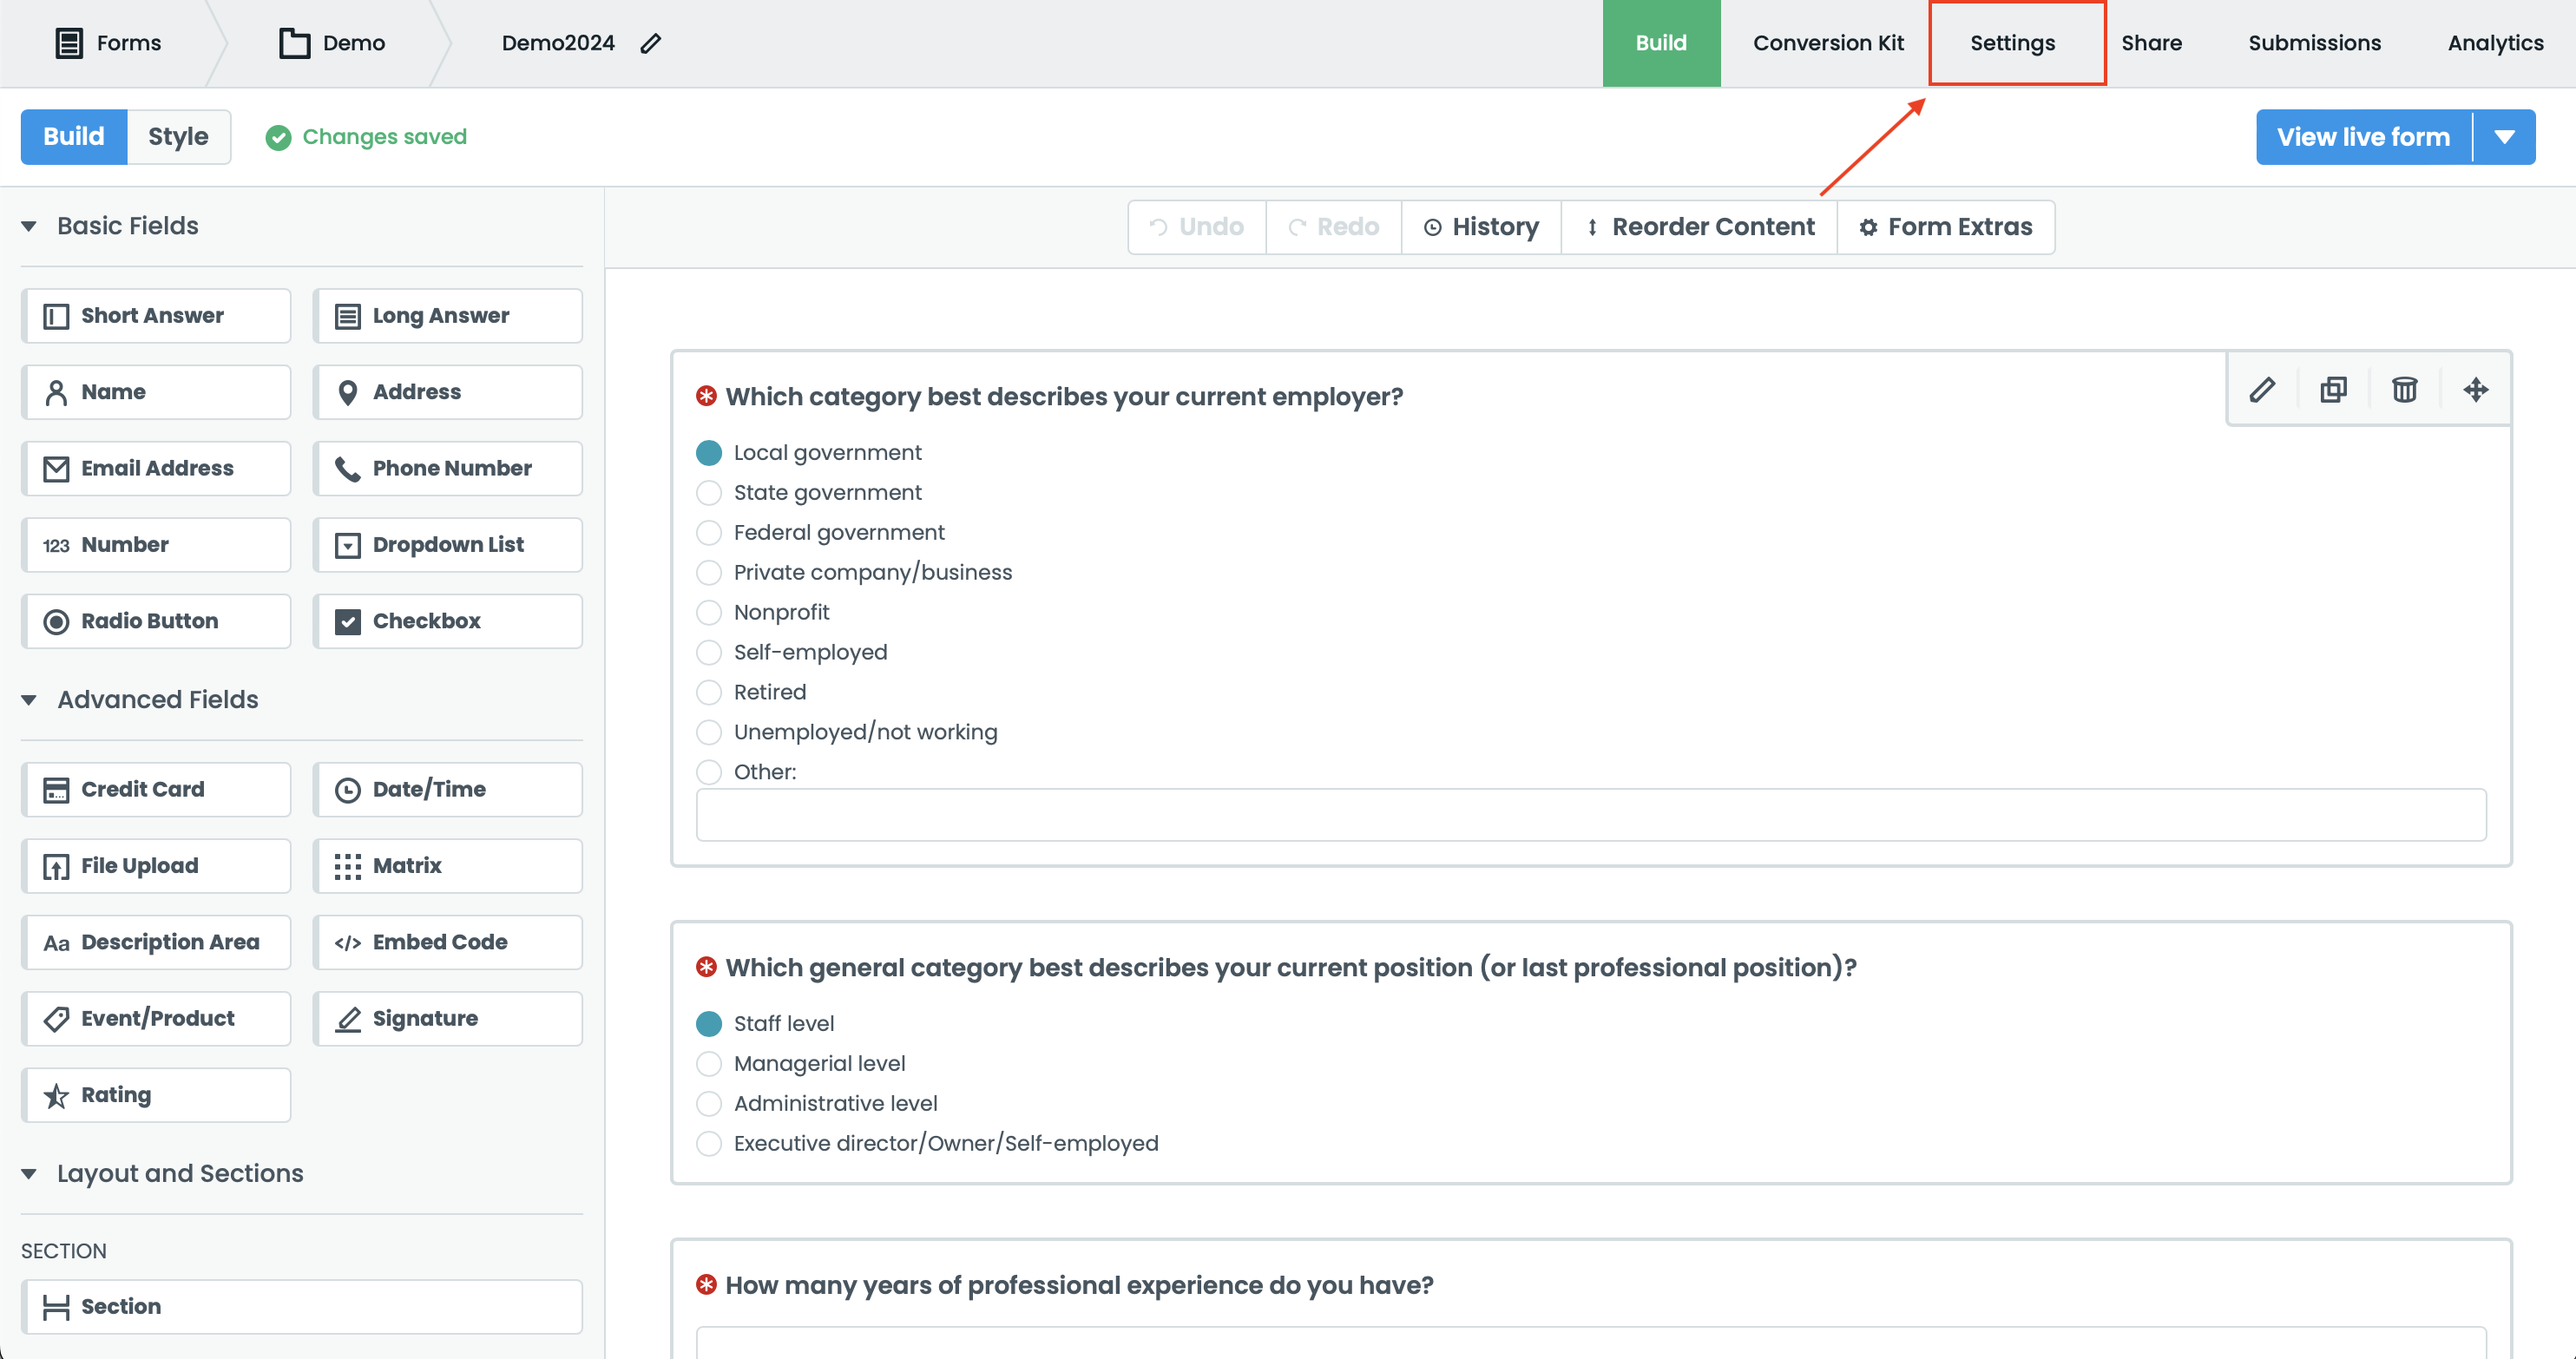Collapse the Basic Fields section
The height and width of the screenshot is (1359, 2576).
(x=29, y=226)
